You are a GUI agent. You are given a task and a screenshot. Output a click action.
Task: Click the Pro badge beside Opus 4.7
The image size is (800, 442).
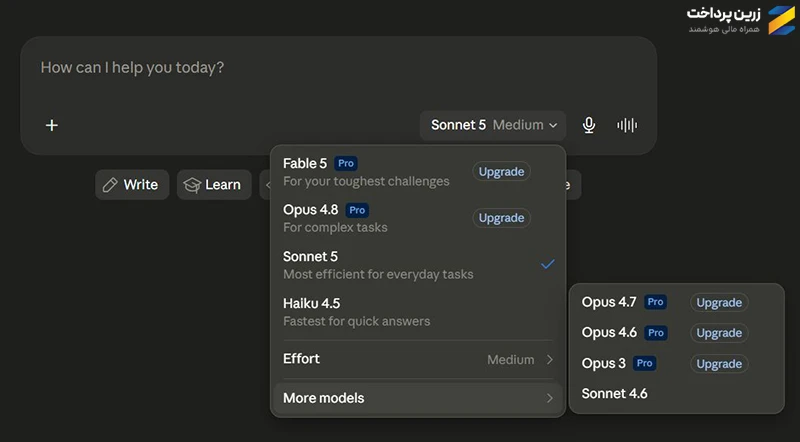tap(656, 302)
